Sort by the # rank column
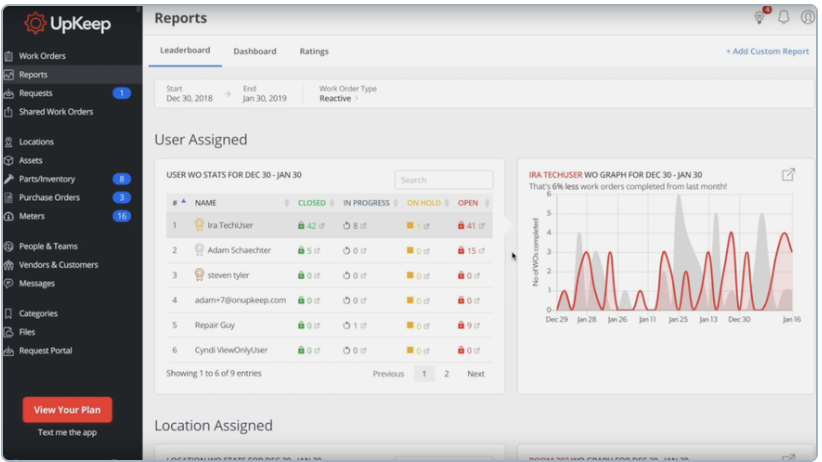This screenshot has height=462, width=822. point(179,202)
